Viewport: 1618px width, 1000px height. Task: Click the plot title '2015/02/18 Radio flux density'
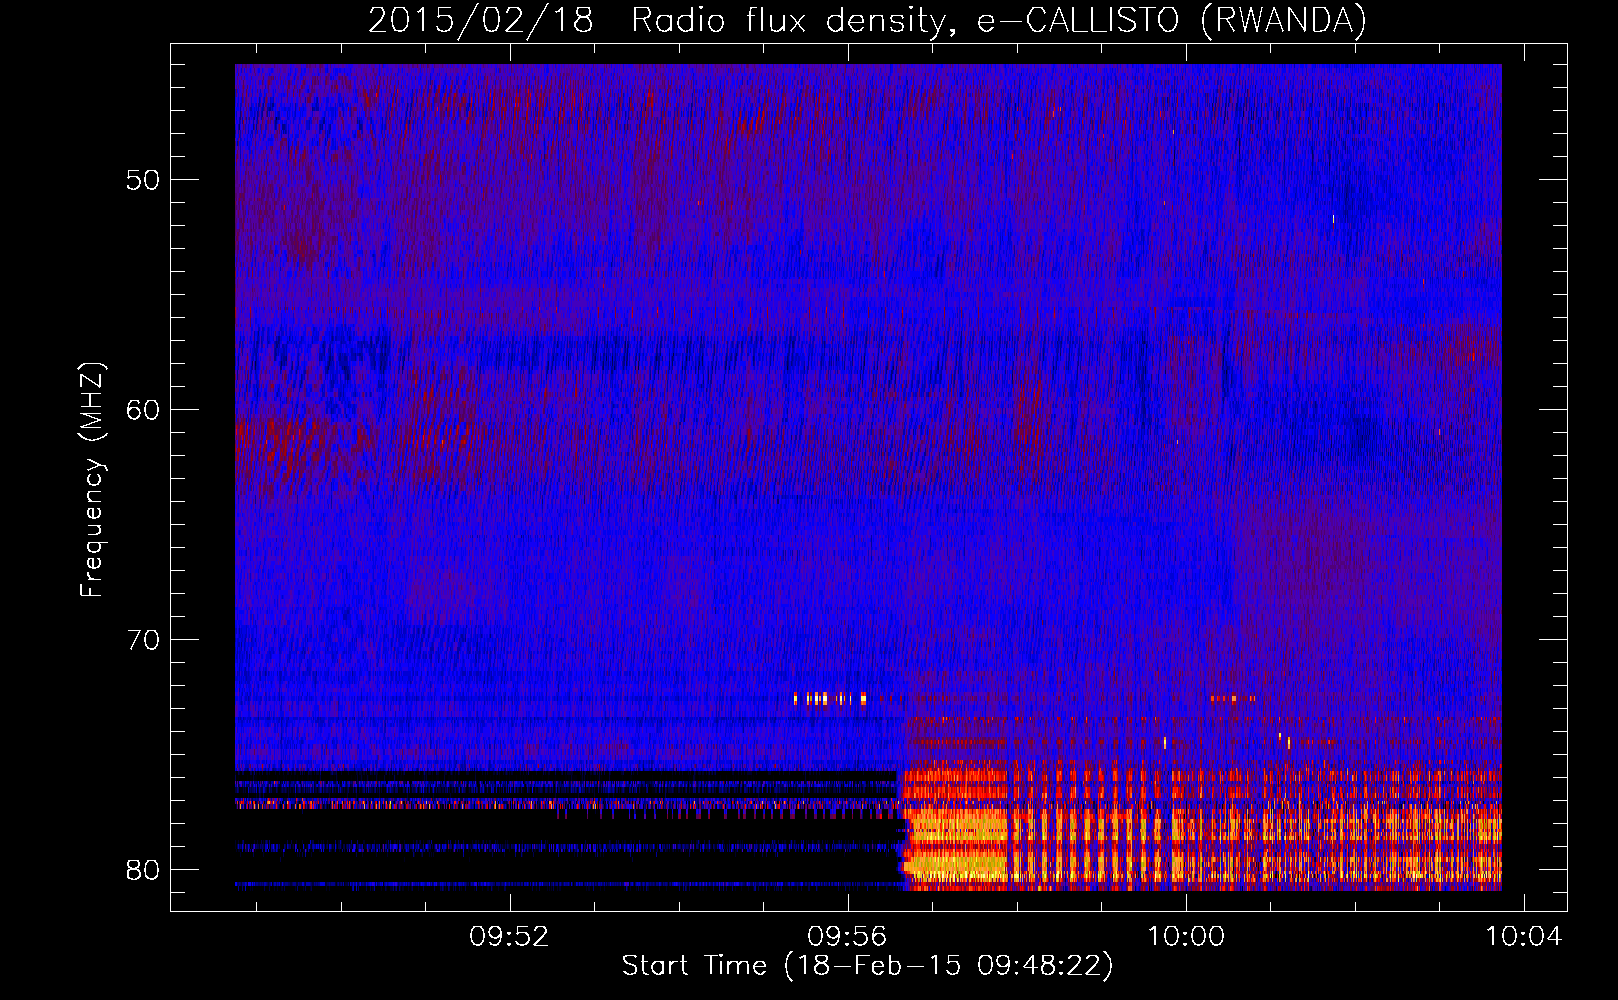point(867,20)
